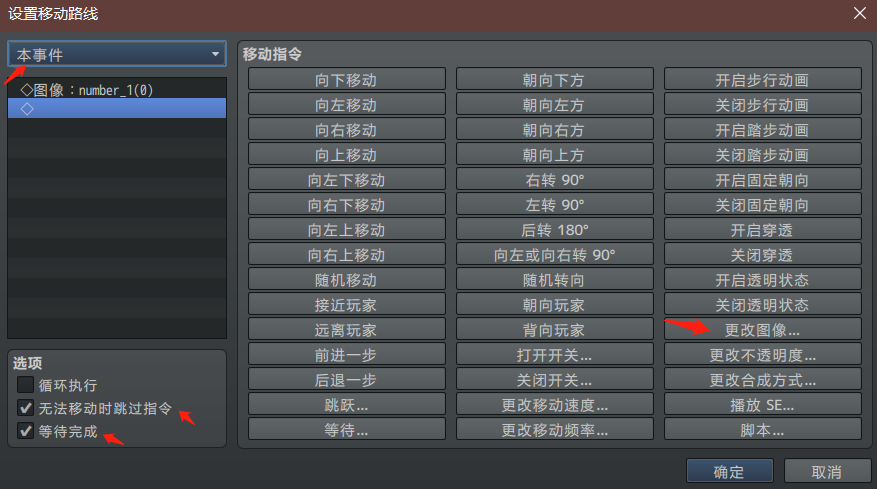The height and width of the screenshot is (489, 877).
Task: Open the 打开开关... dialog
Action: click(x=555, y=355)
